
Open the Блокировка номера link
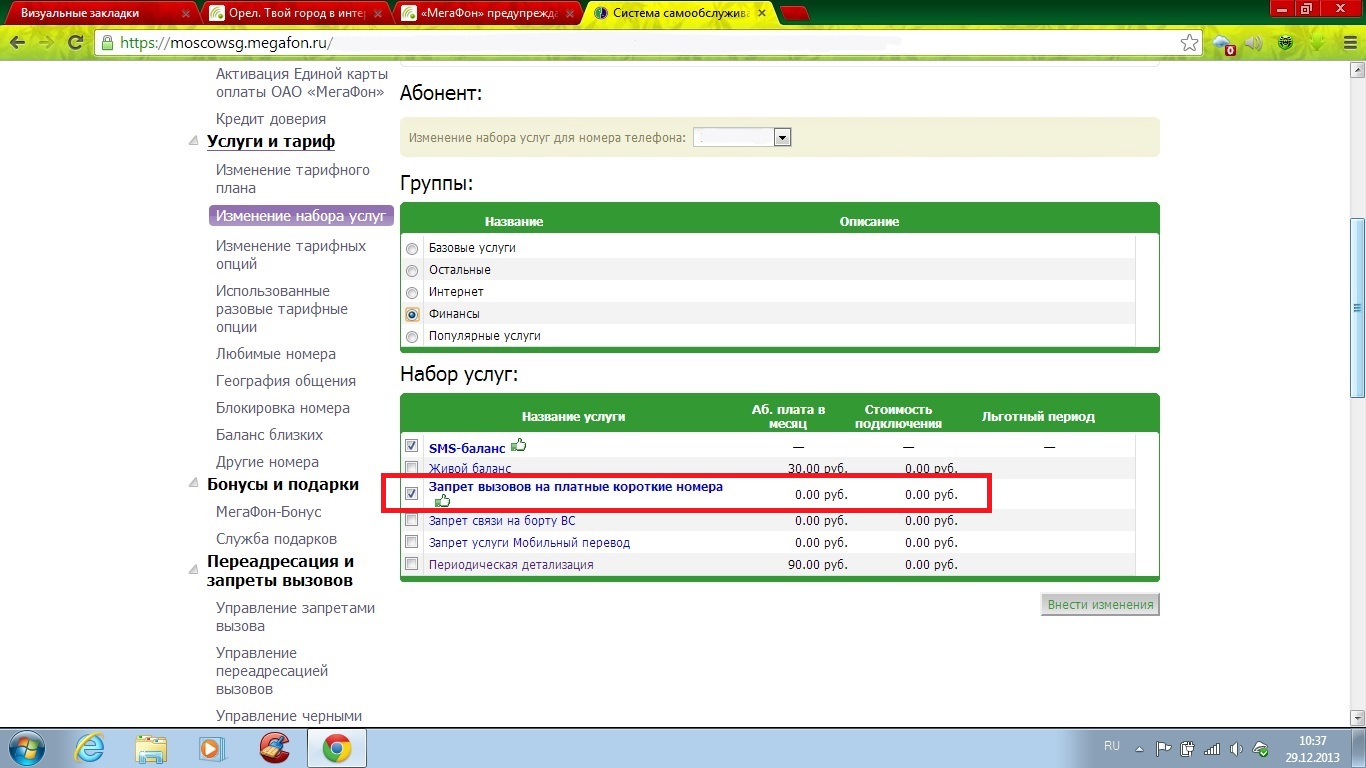pyautogui.click(x=283, y=408)
